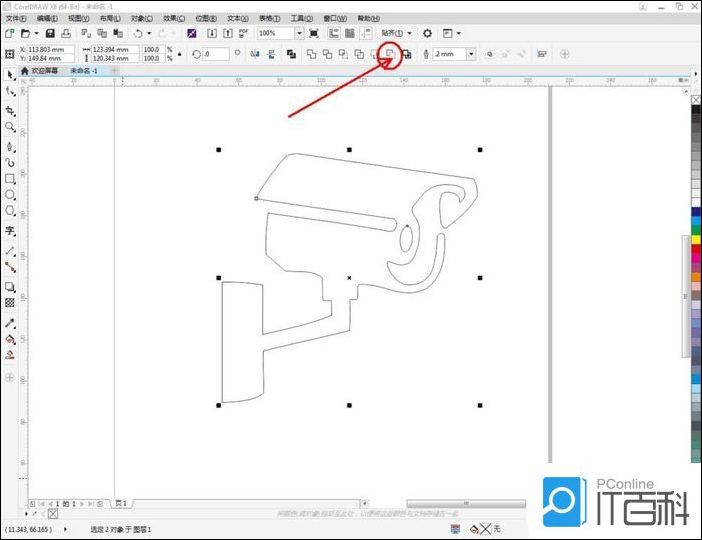The image size is (702, 540).
Task: Open the 对象 menu
Action: (141, 18)
